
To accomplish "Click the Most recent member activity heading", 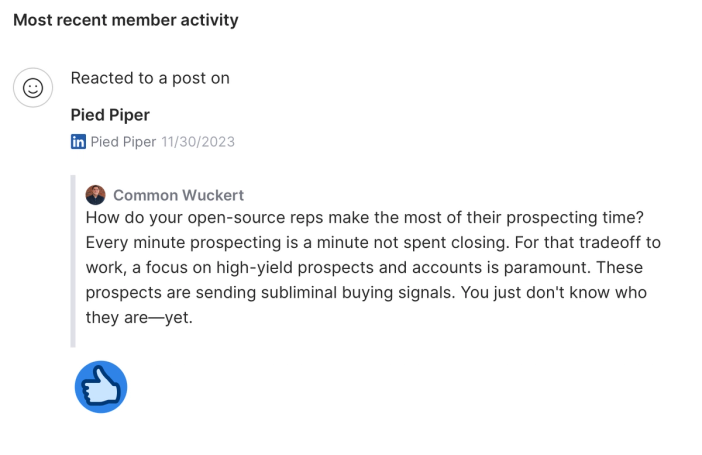I will [x=126, y=20].
